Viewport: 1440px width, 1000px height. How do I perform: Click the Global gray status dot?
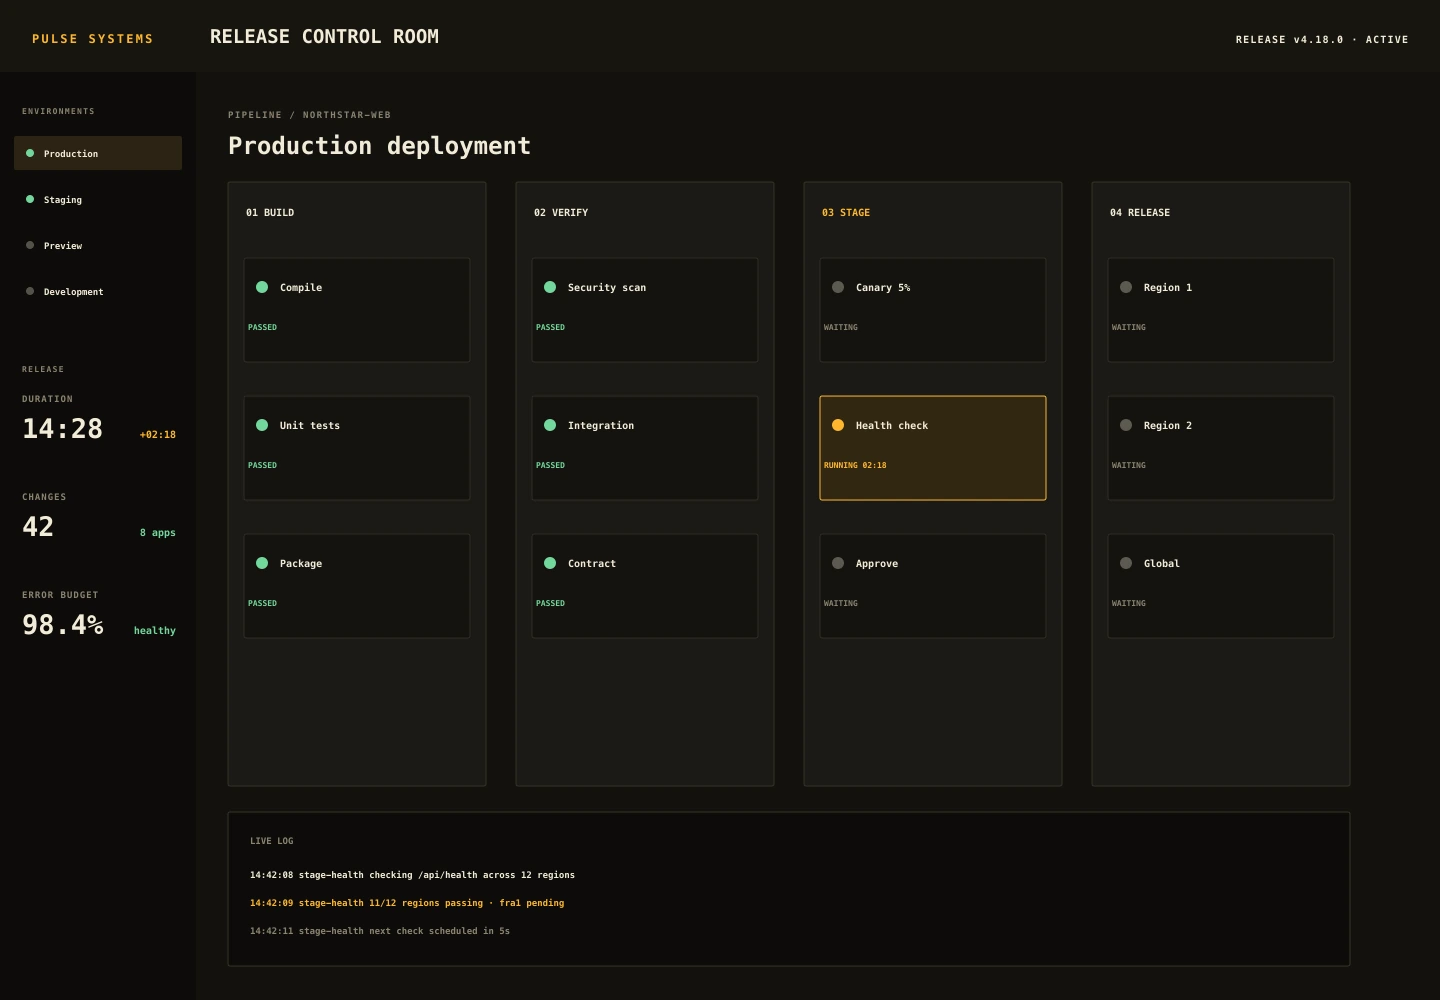pos(1126,563)
